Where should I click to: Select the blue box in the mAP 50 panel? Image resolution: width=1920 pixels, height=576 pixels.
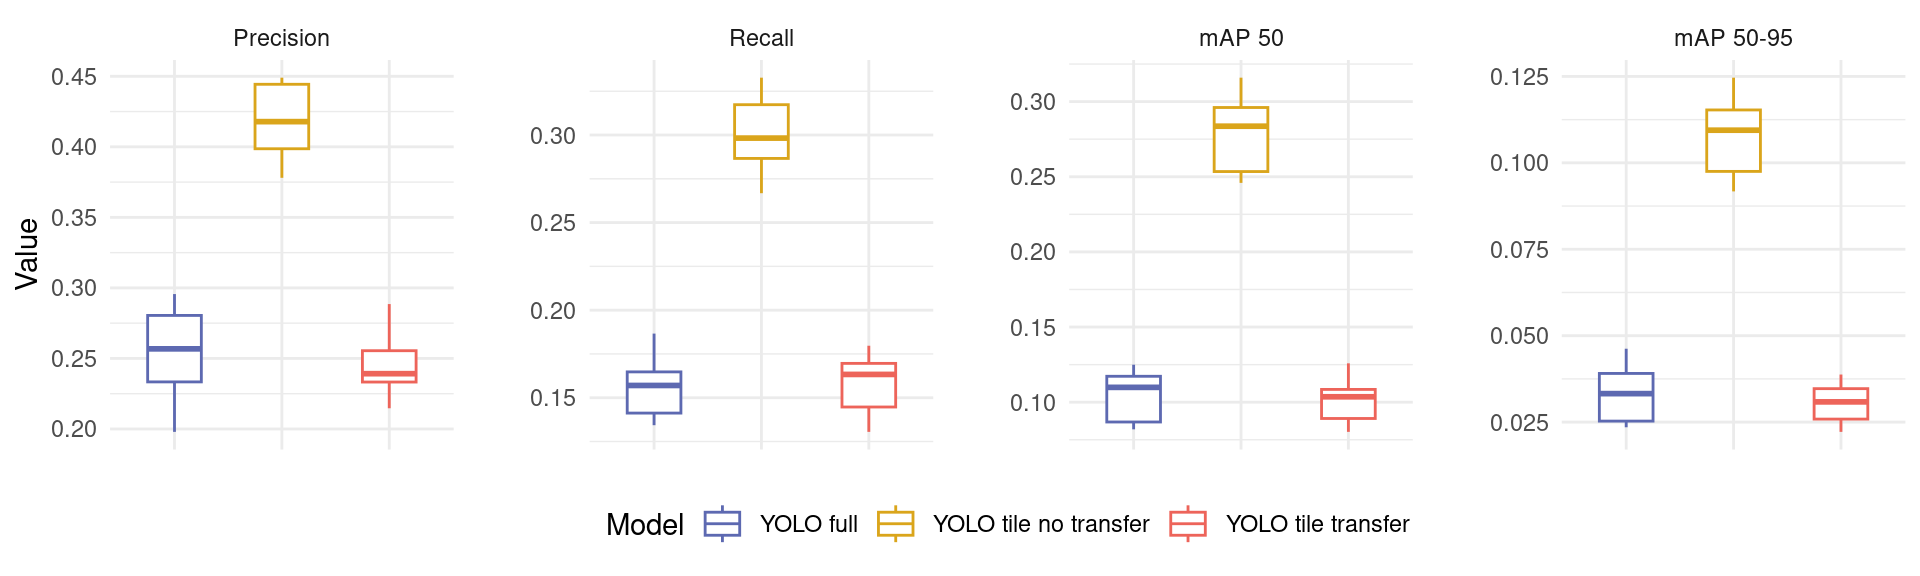[1133, 399]
